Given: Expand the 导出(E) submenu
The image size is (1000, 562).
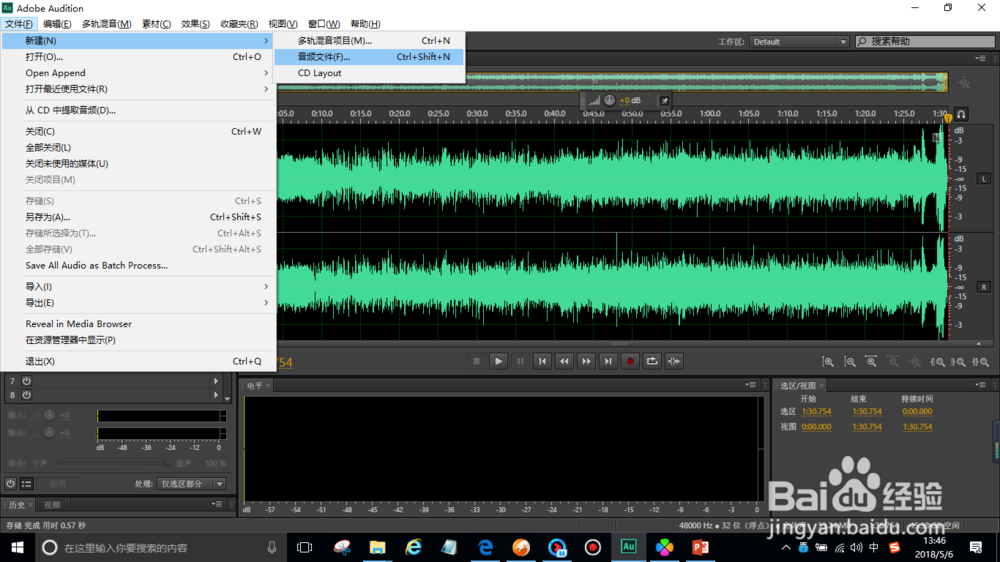Looking at the screenshot, I should pos(139,302).
